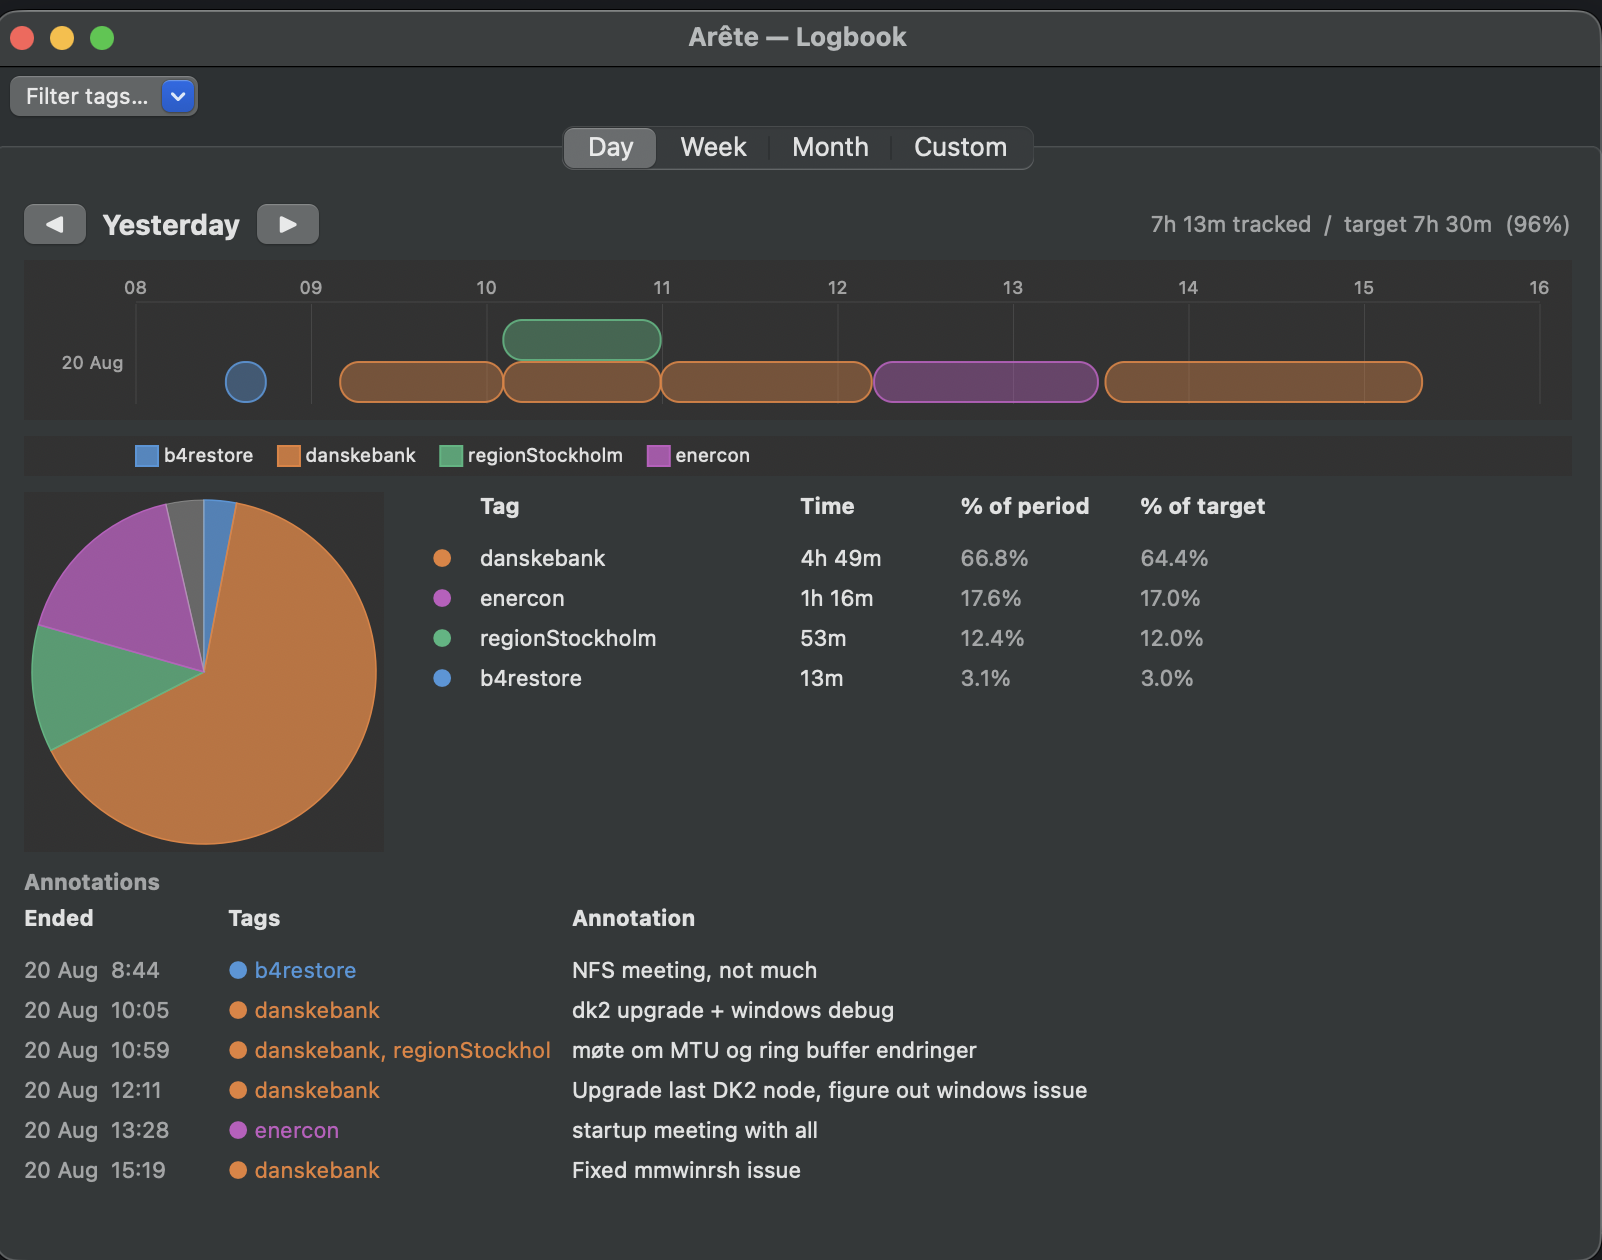Click the green dot beside regionStockholm in the table

[442, 638]
